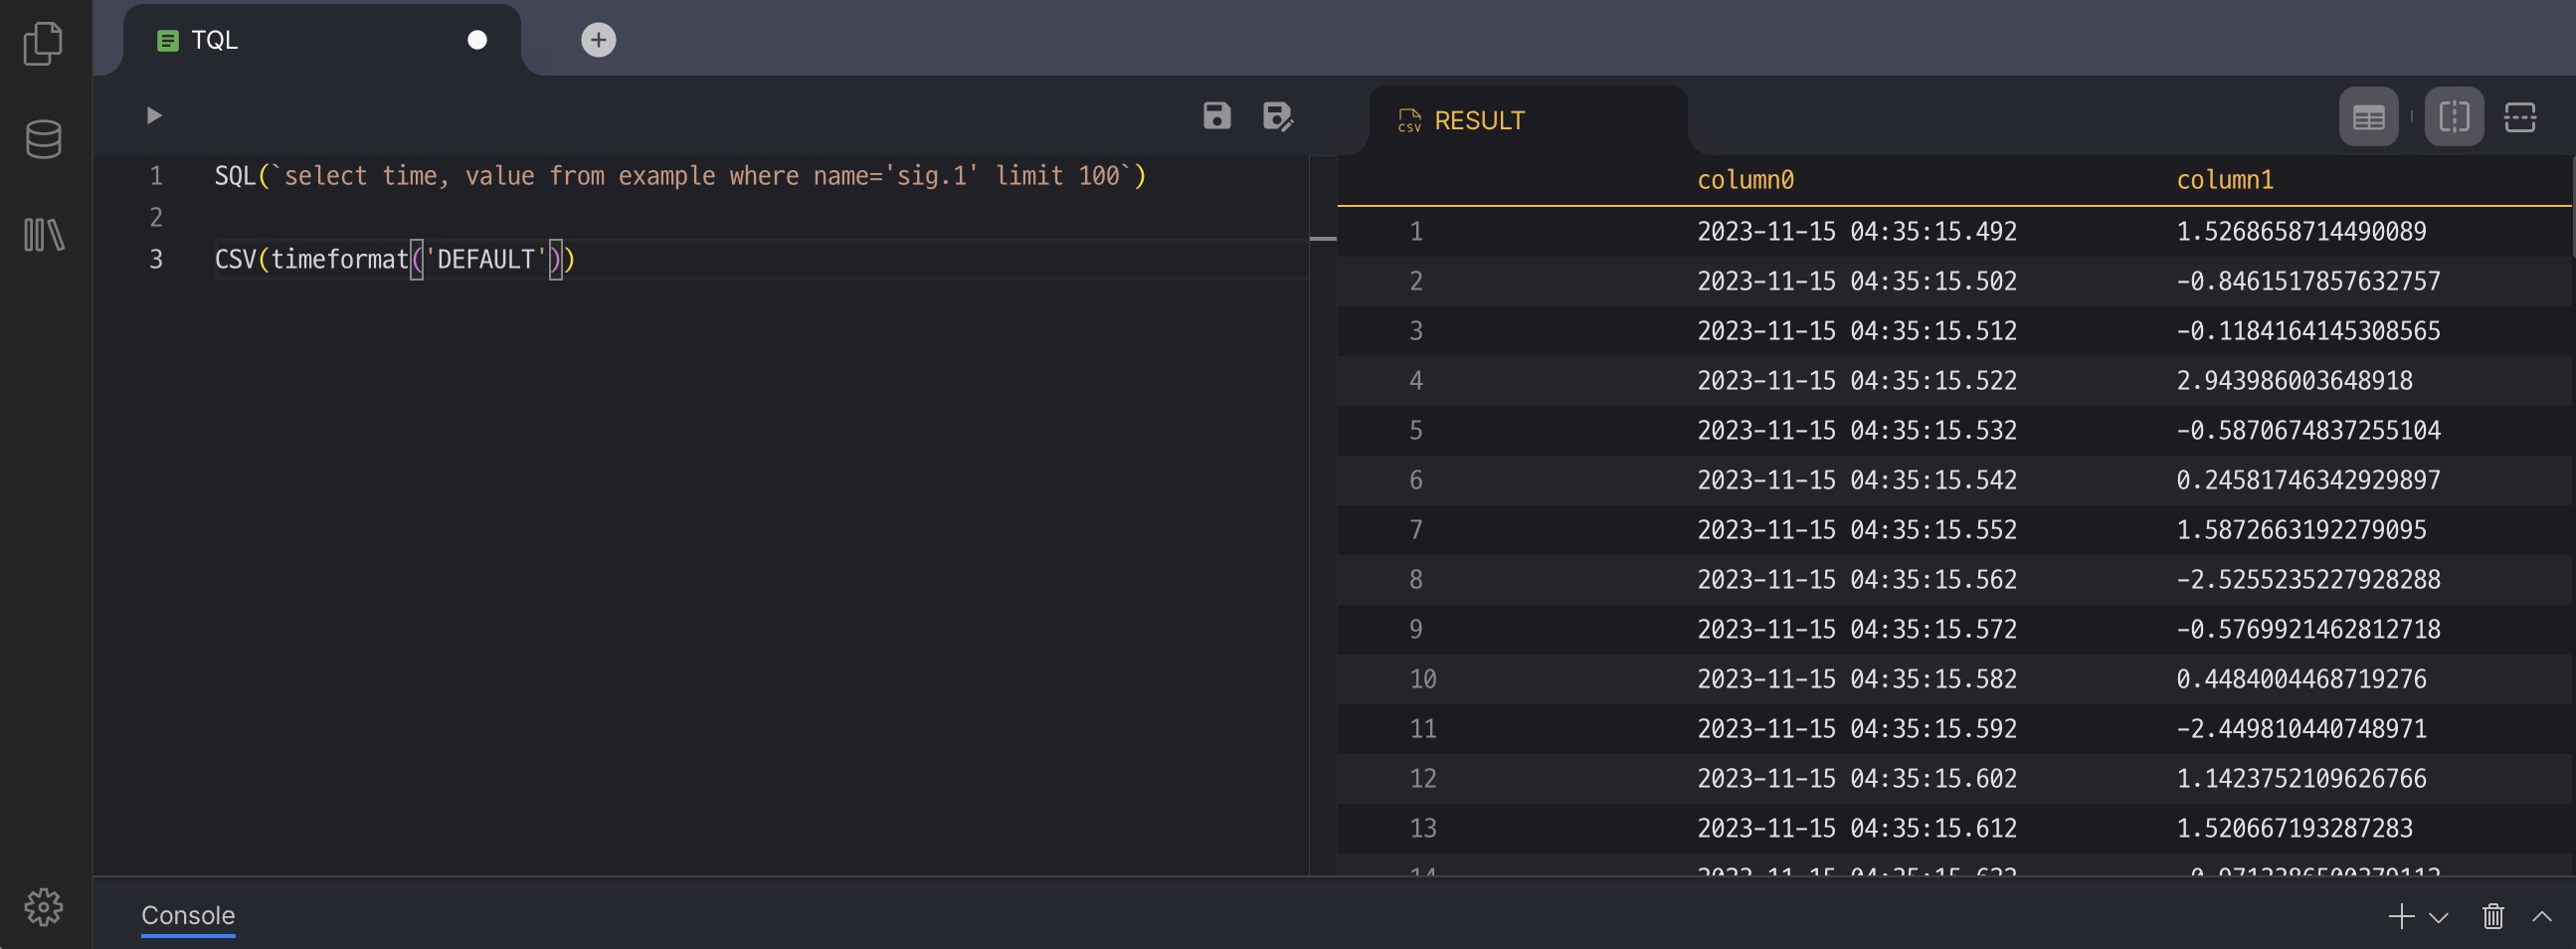This screenshot has height=949, width=2576.
Task: Toggle horizontal split panel layout
Action: pyautogui.click(x=2519, y=118)
